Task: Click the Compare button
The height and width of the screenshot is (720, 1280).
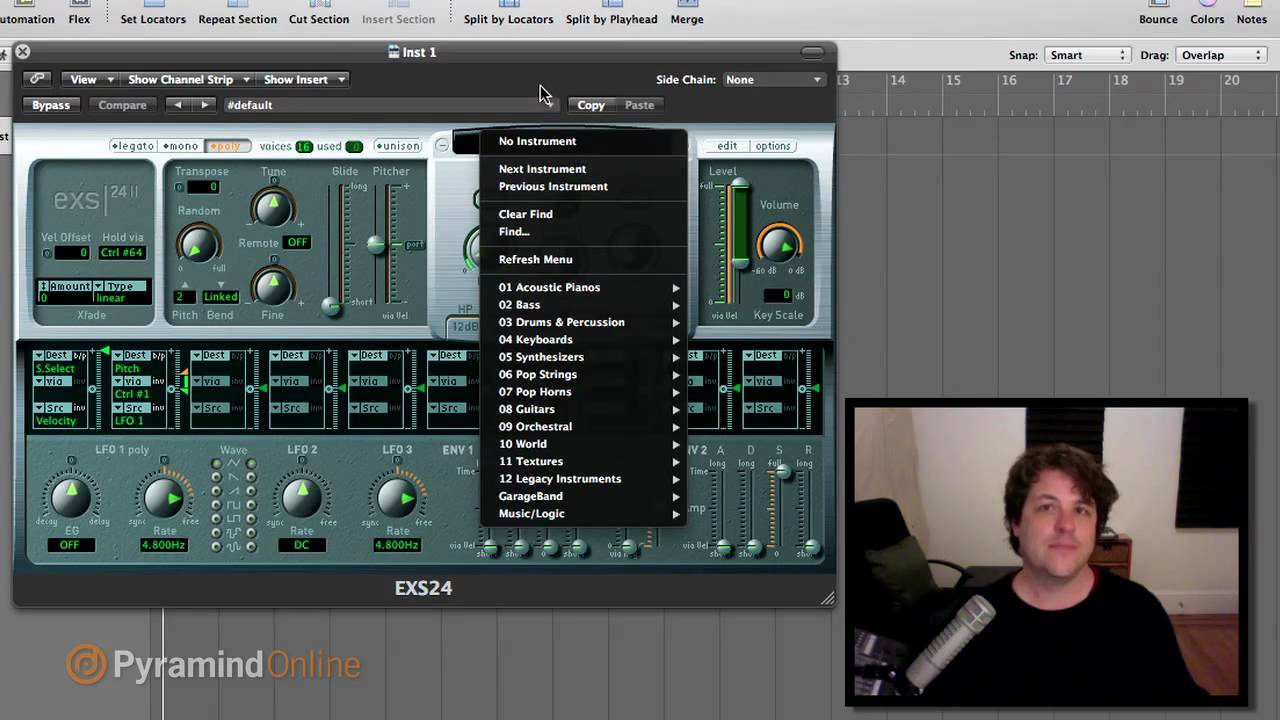Action: pos(123,105)
